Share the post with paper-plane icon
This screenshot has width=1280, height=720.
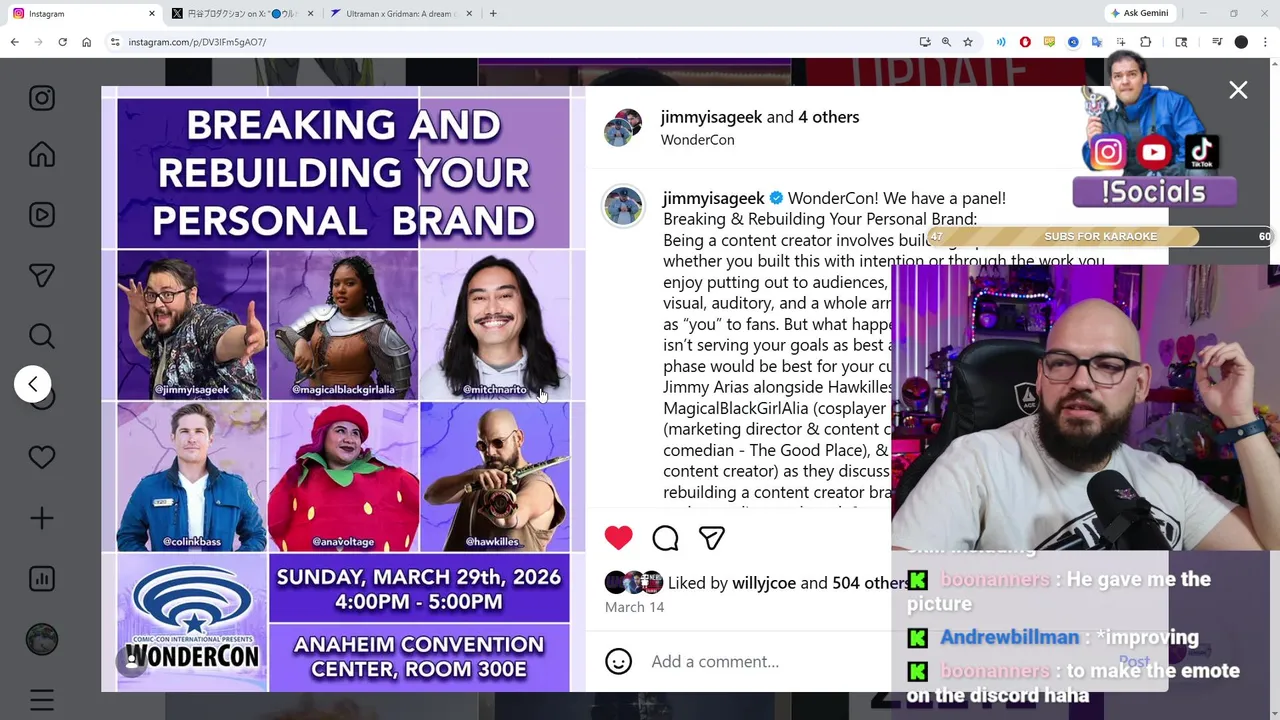click(712, 538)
